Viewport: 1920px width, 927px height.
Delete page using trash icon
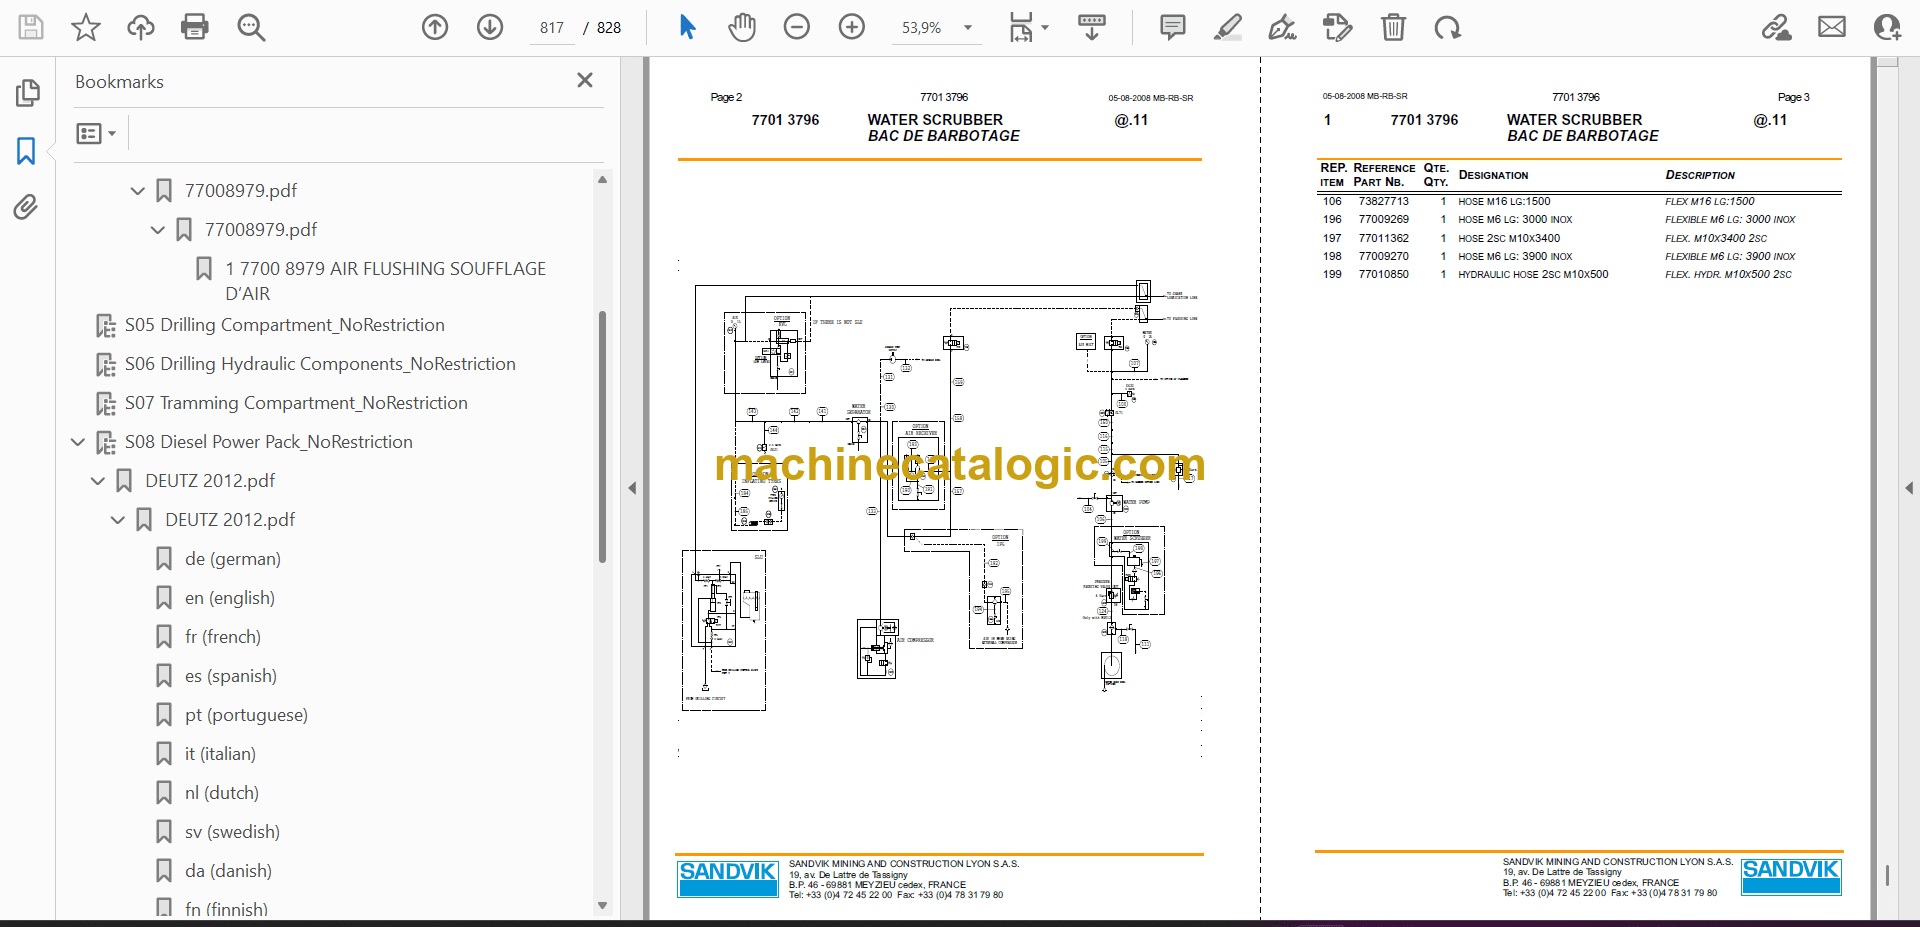pyautogui.click(x=1393, y=27)
